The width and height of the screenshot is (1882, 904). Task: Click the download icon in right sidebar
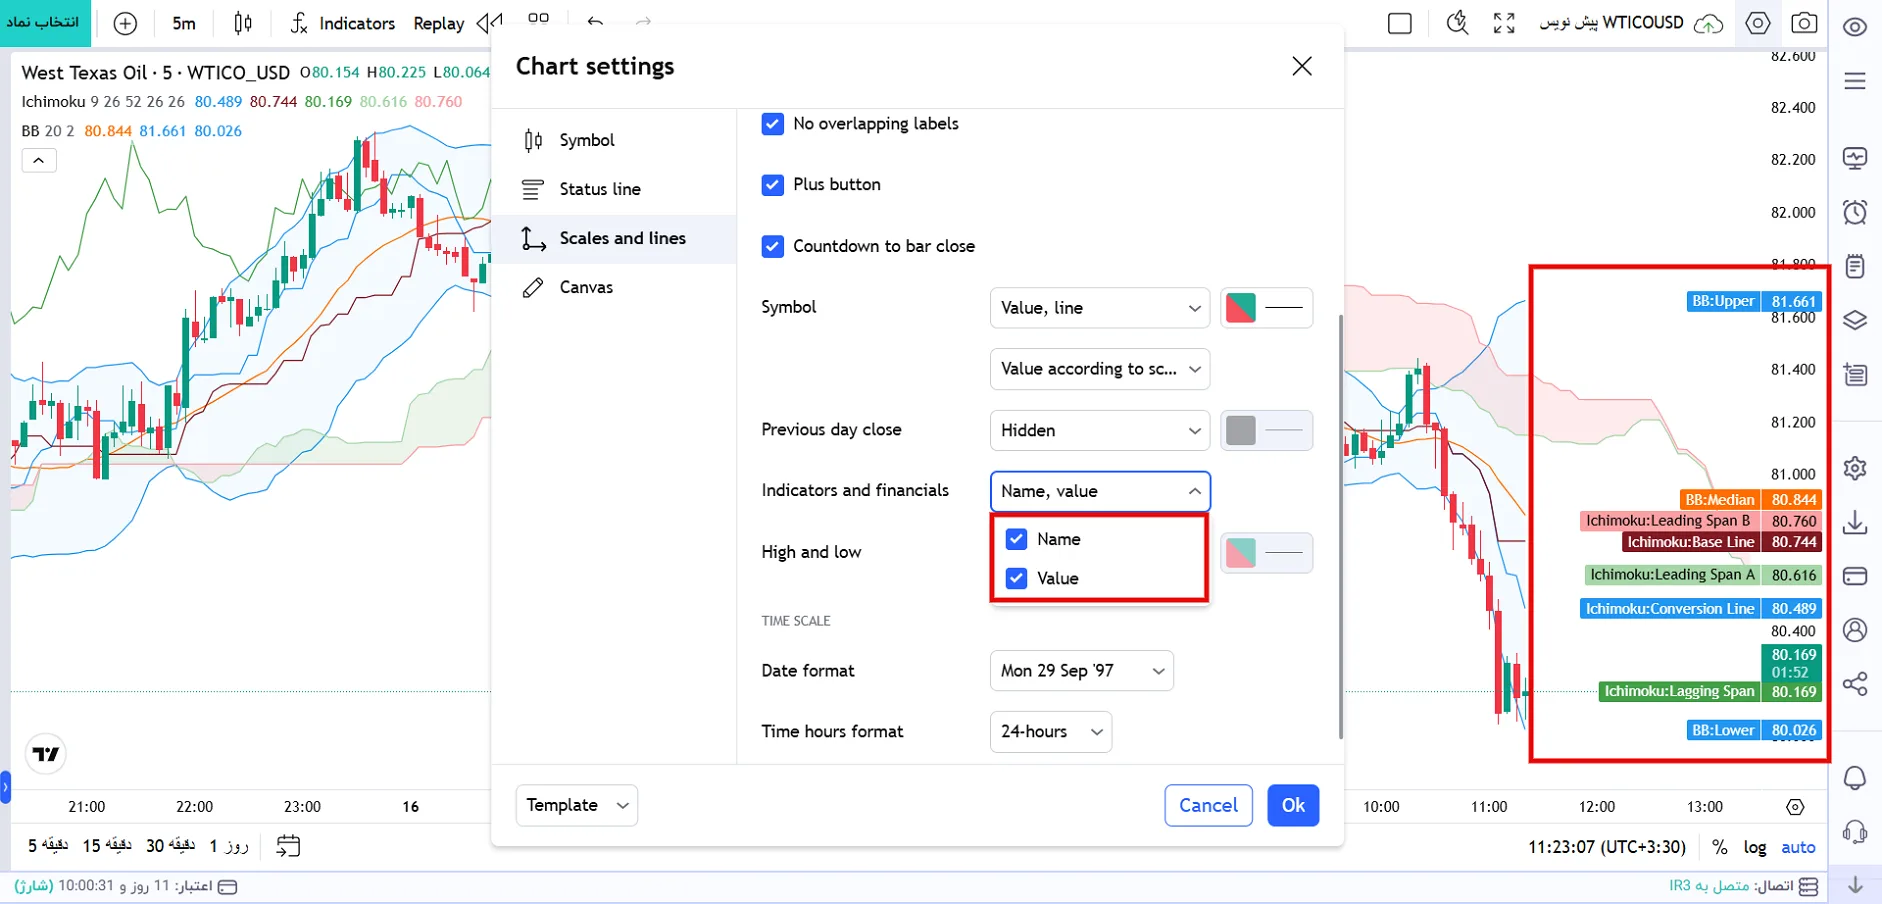1855,522
